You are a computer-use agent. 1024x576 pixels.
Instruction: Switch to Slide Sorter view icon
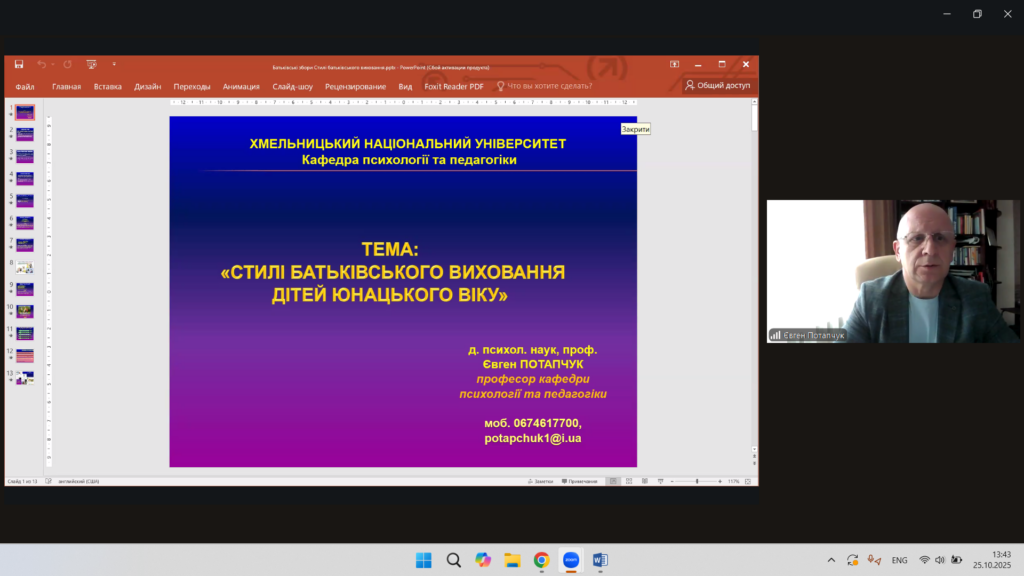(627, 481)
